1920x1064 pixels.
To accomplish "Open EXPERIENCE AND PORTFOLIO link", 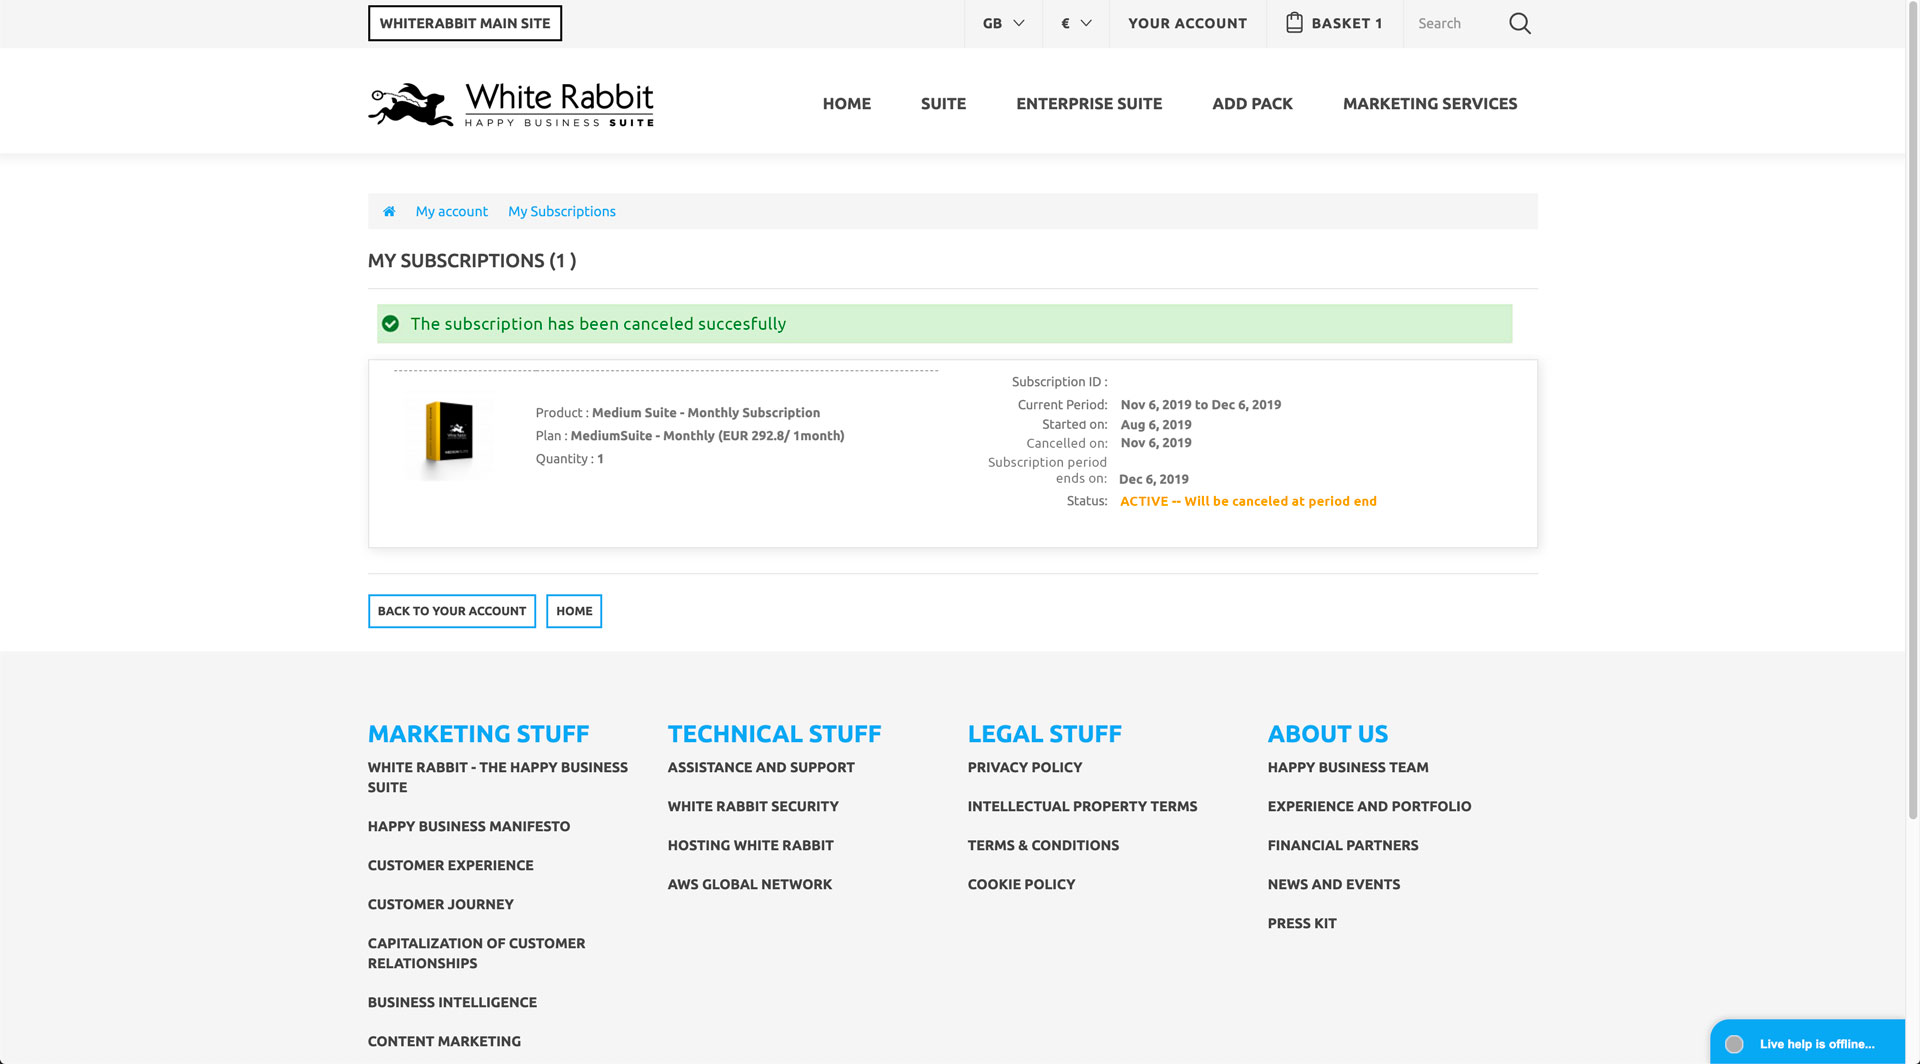I will click(1369, 806).
